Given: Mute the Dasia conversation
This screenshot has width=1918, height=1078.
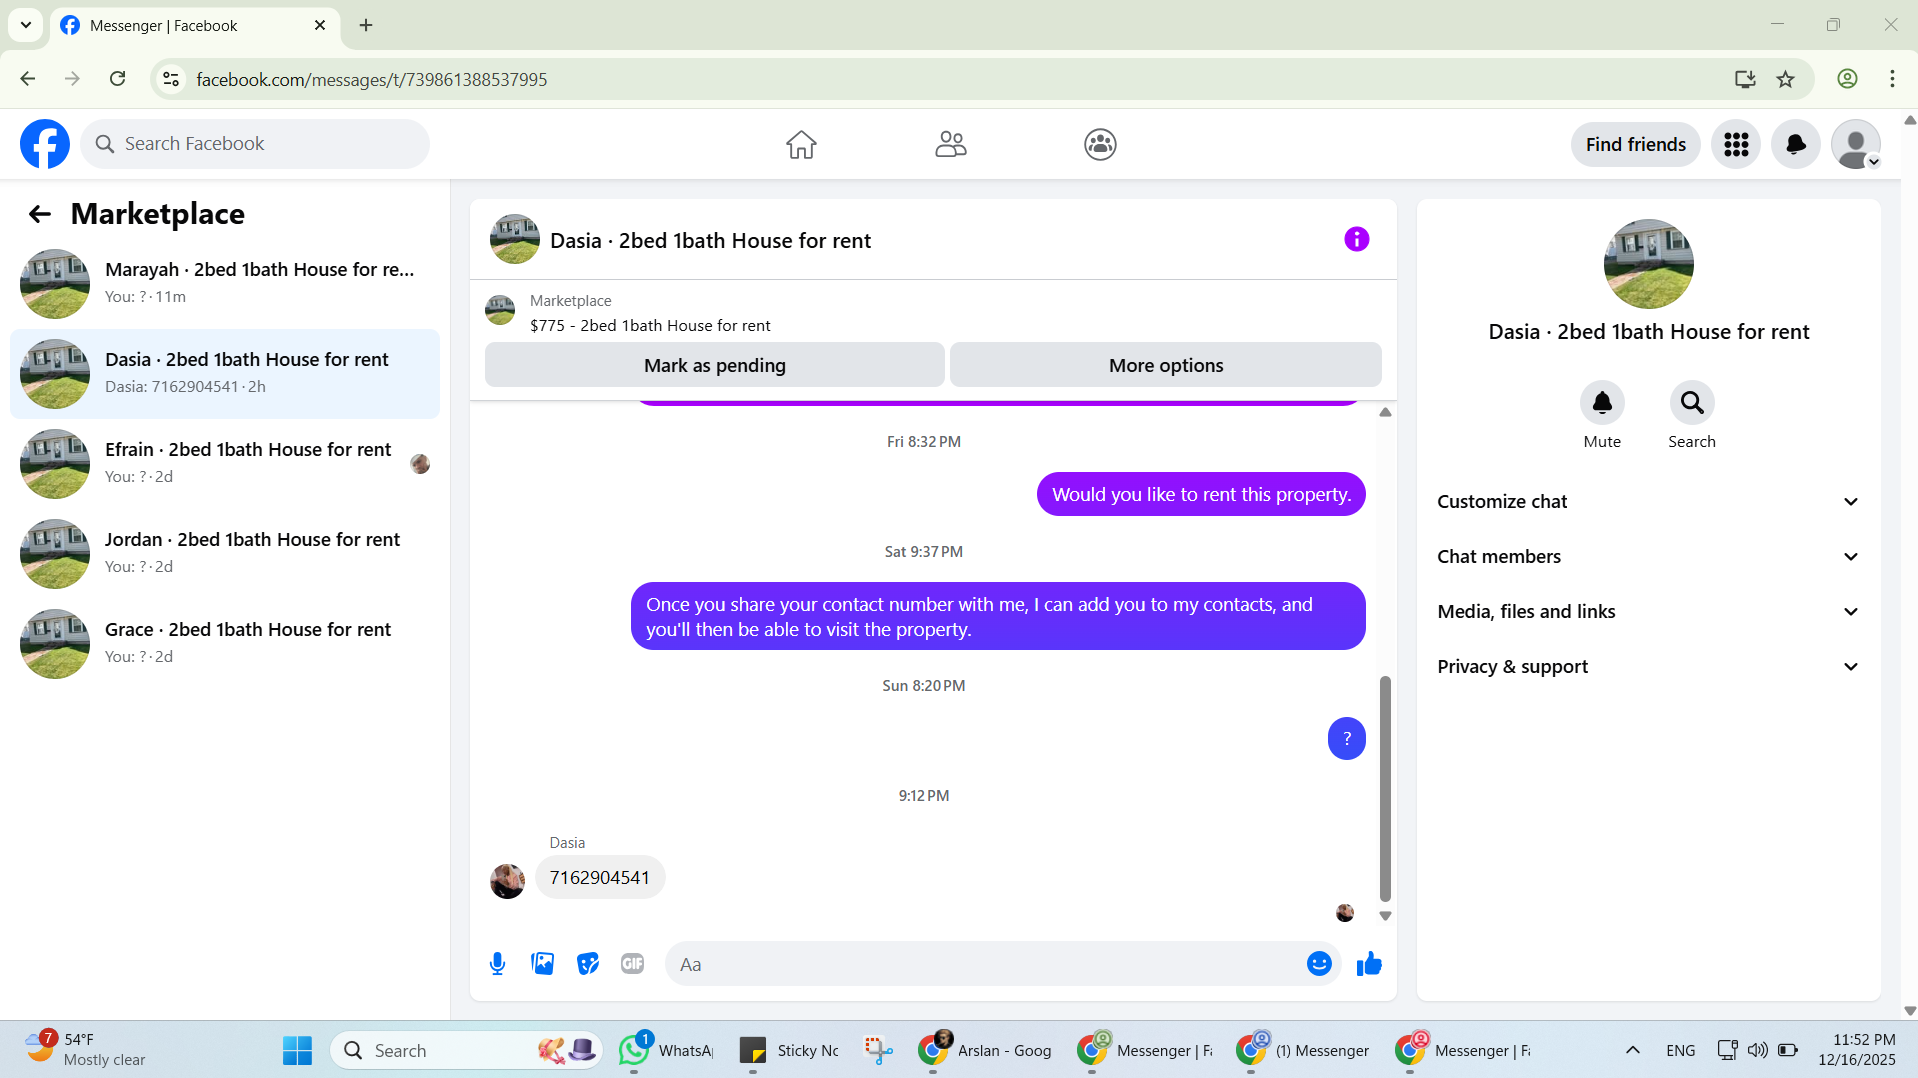Looking at the screenshot, I should point(1602,403).
